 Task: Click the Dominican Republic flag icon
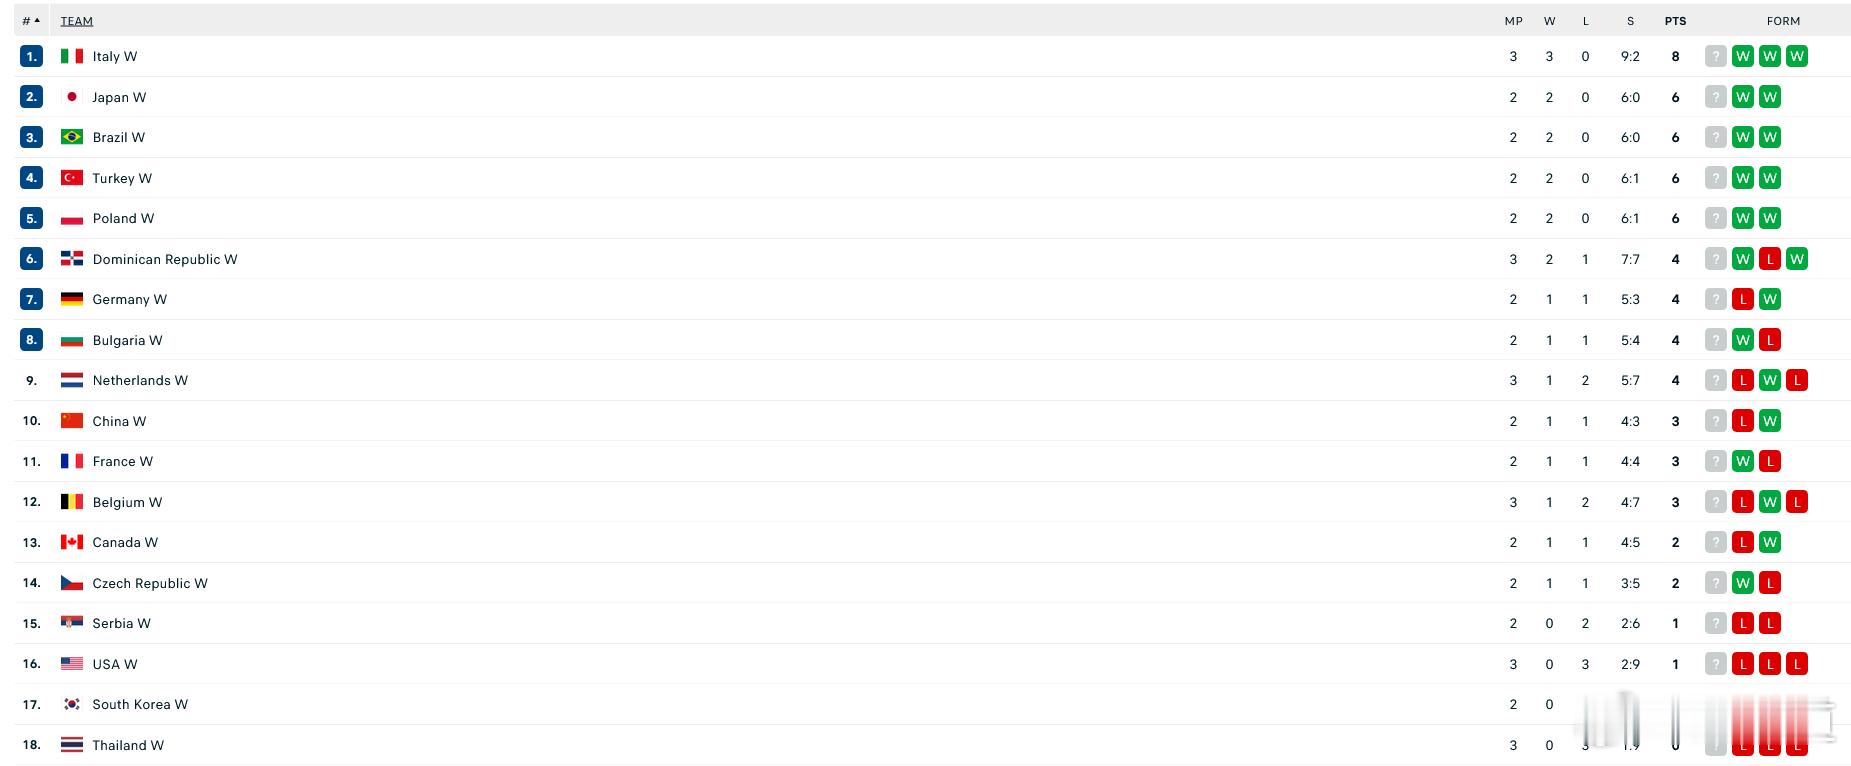(x=72, y=259)
